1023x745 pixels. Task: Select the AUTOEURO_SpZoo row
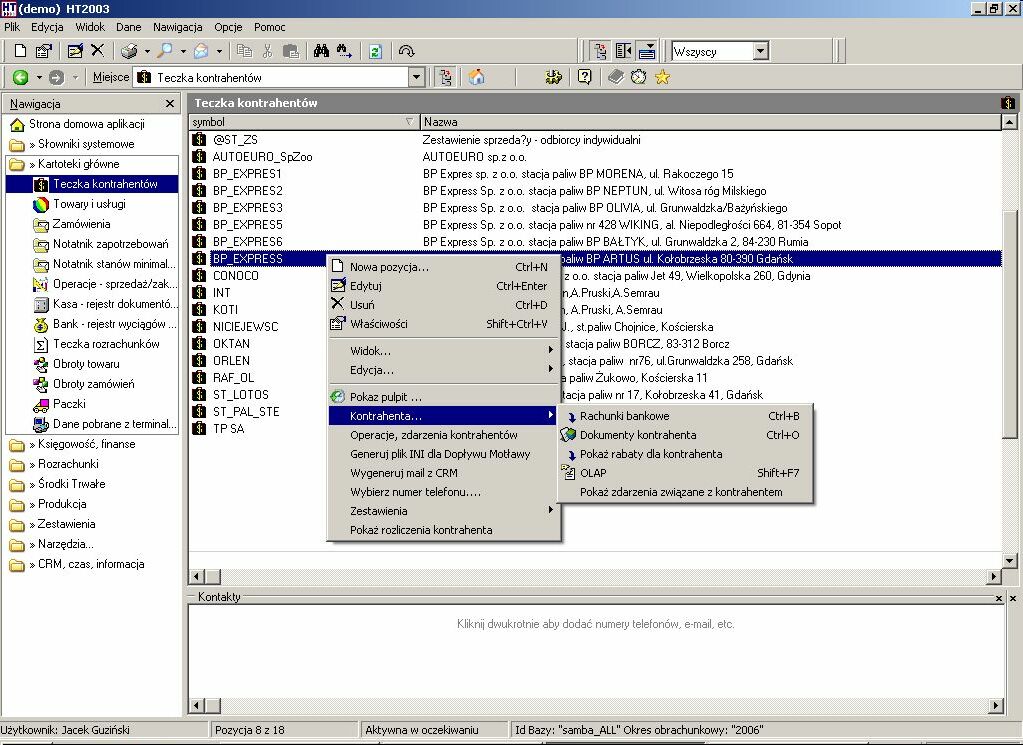pyautogui.click(x=595, y=157)
